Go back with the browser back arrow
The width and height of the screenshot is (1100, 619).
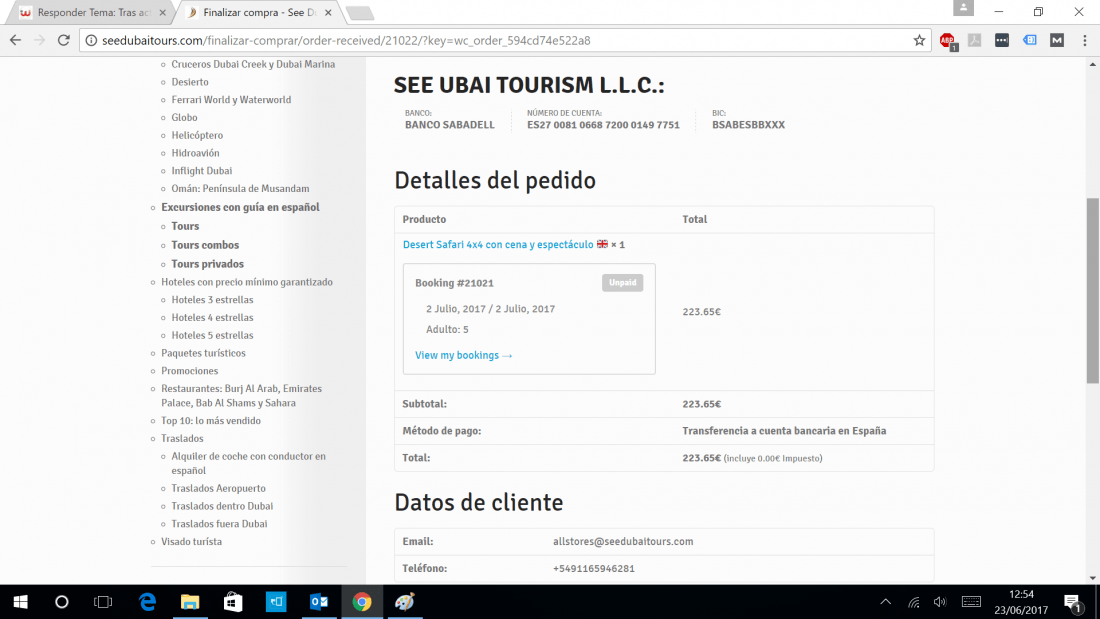click(x=15, y=40)
